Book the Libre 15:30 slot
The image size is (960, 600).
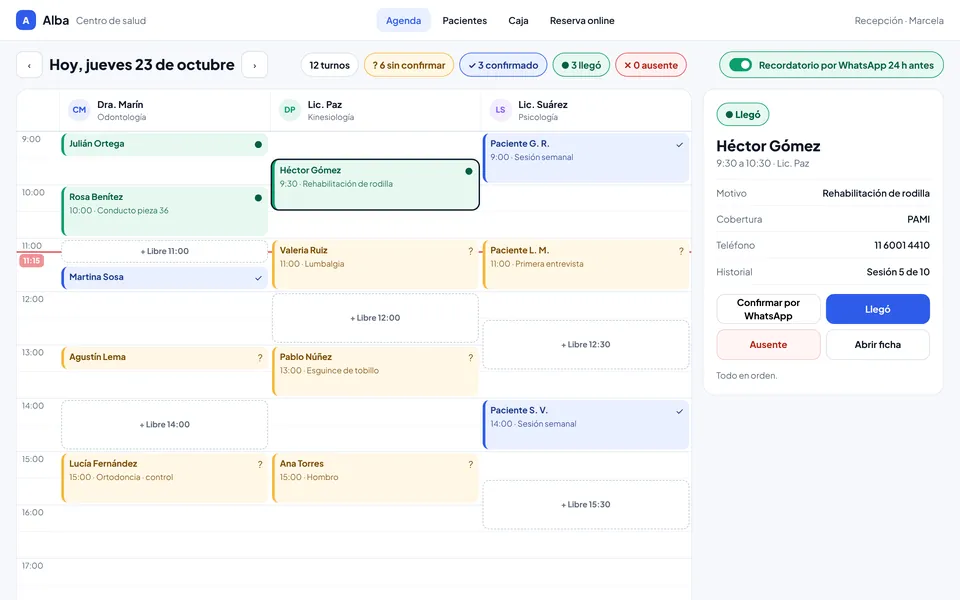(586, 504)
